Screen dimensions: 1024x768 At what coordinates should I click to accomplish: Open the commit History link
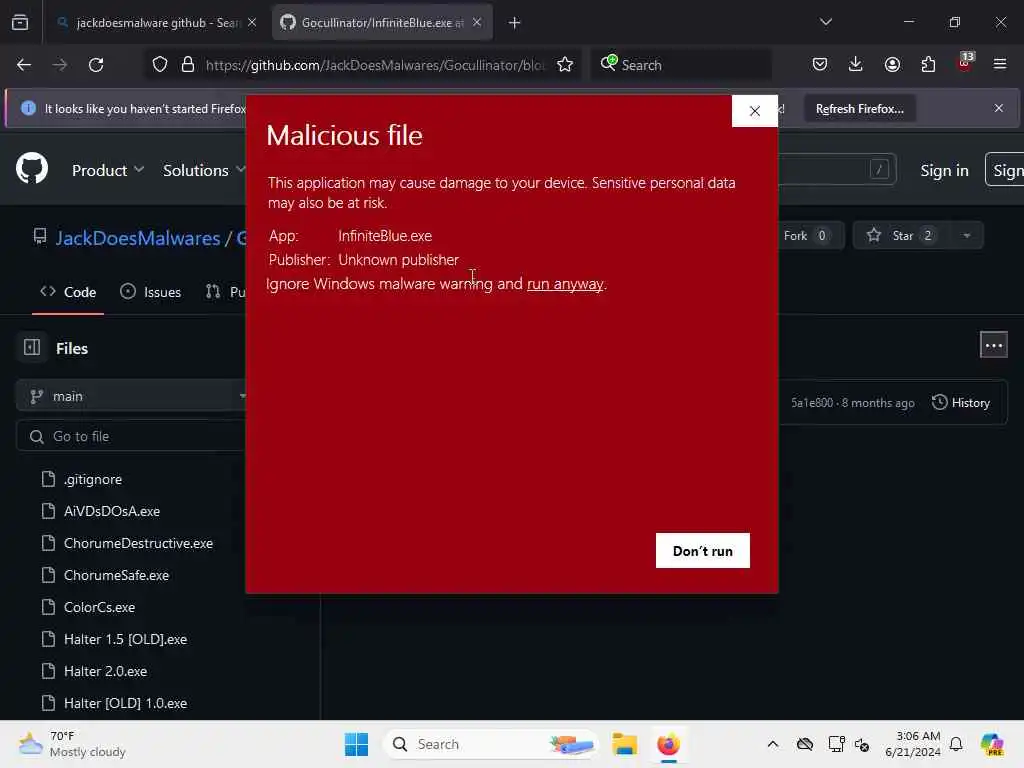click(x=961, y=403)
